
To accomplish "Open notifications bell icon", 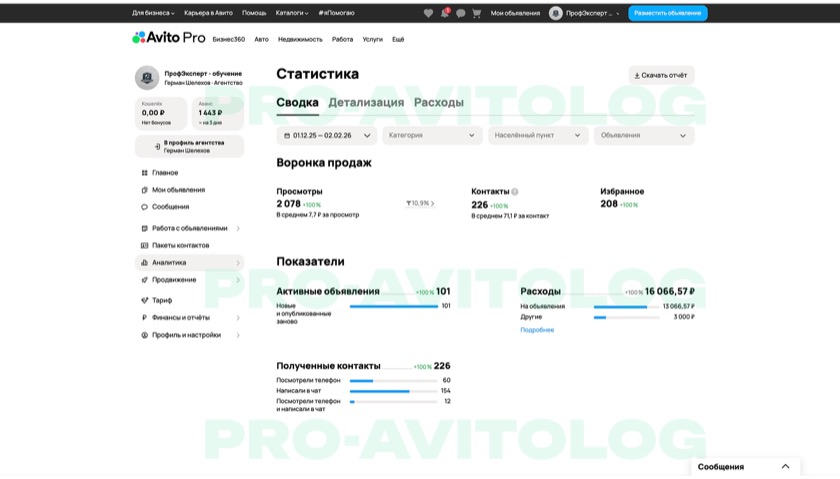I will [445, 13].
